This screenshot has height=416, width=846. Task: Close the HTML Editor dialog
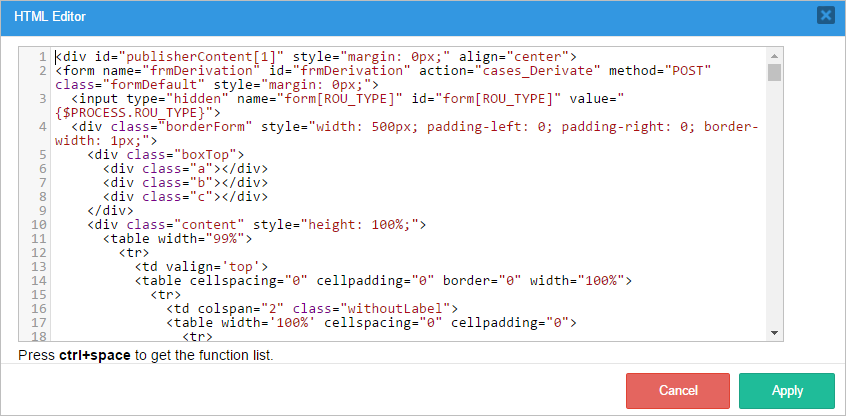pyautogui.click(x=825, y=15)
